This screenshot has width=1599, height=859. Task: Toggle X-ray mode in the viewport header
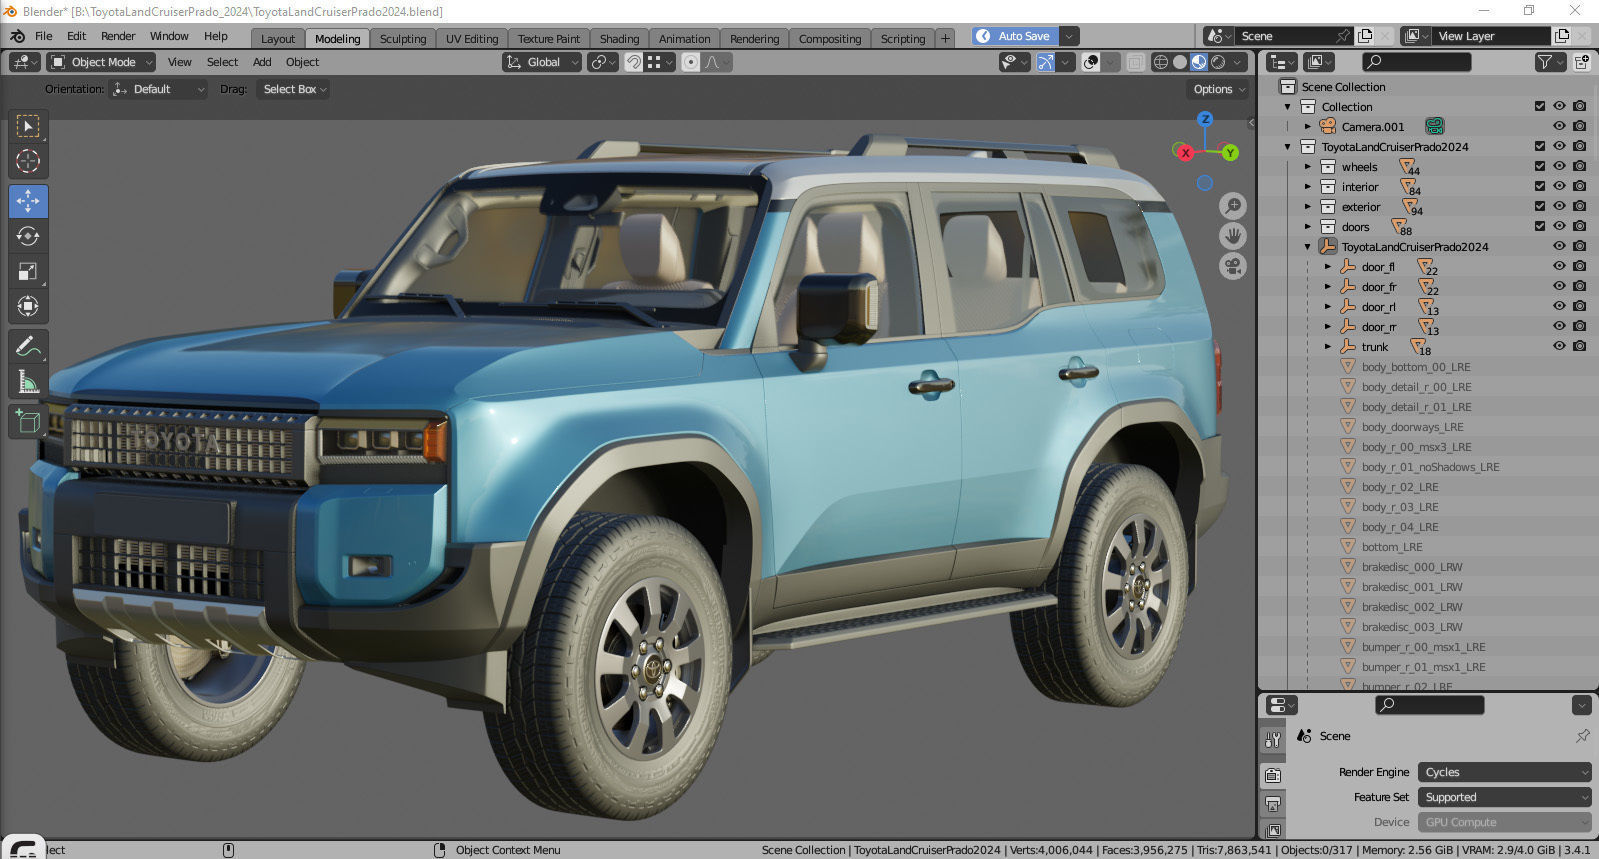pos(1135,62)
